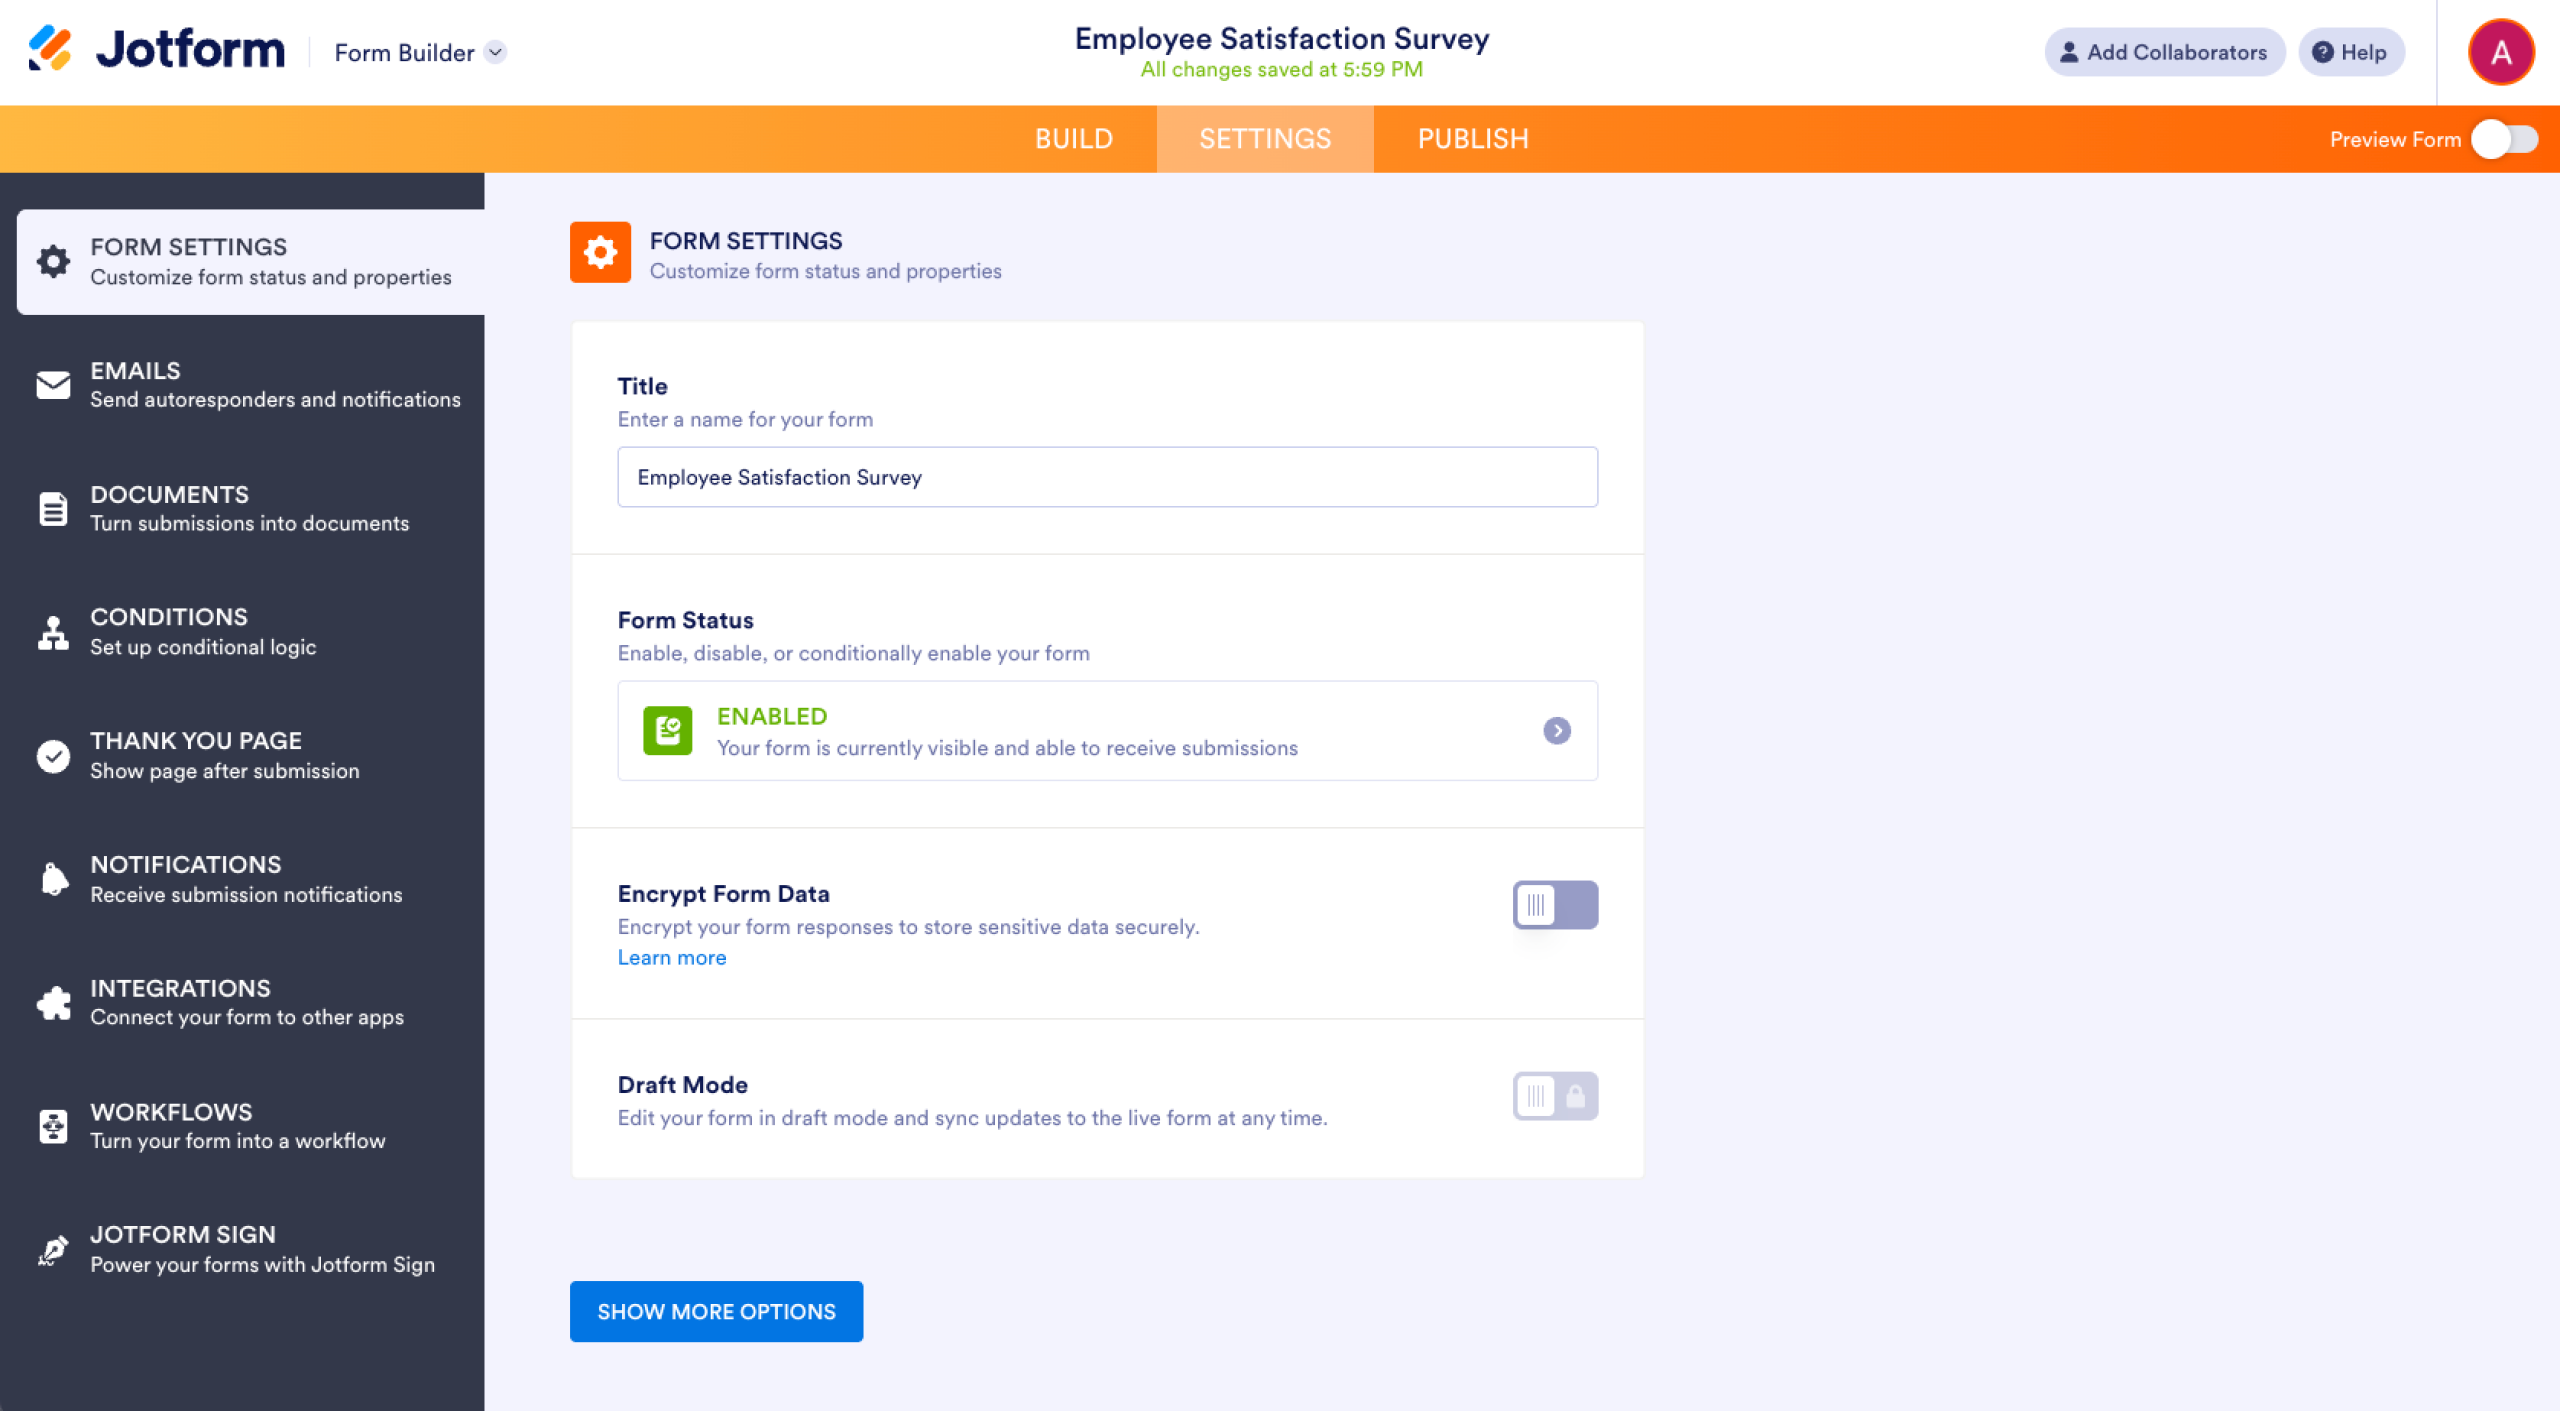This screenshot has height=1411, width=2560.
Task: Click the Add Collaborators button
Action: 2164,51
